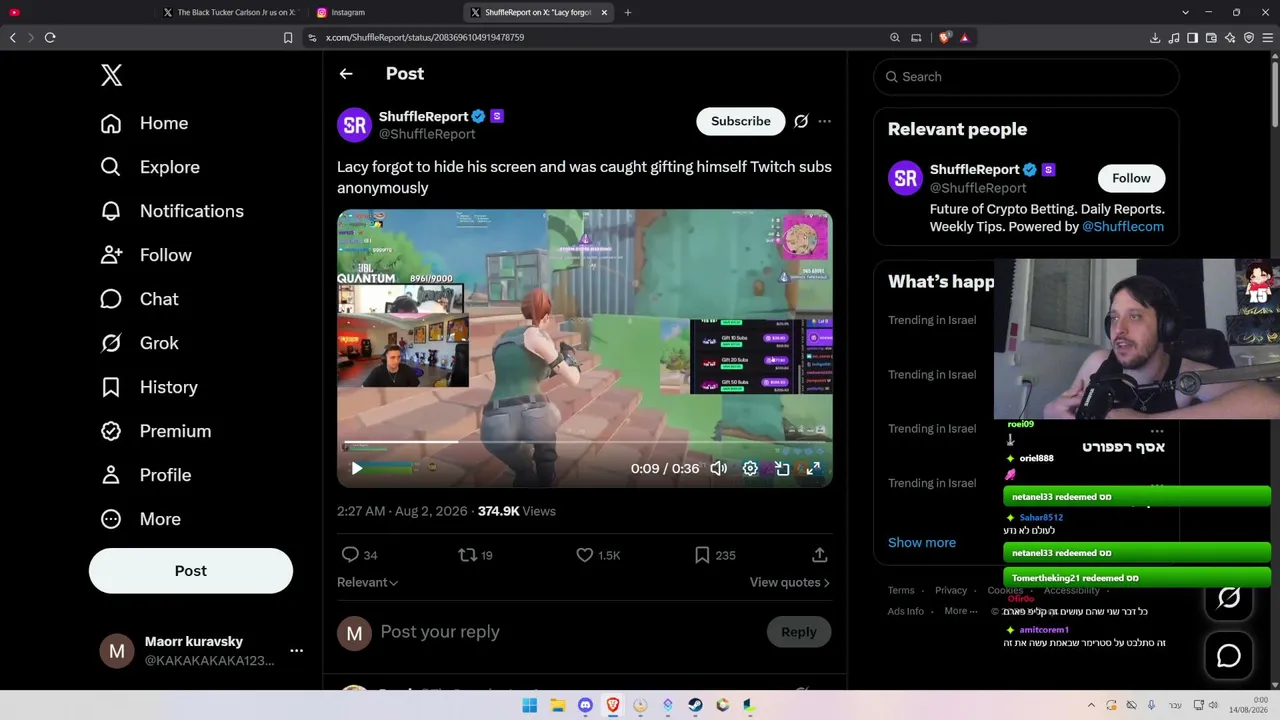Like the ShuffleReport post
The height and width of the screenshot is (720, 1280).
click(585, 554)
